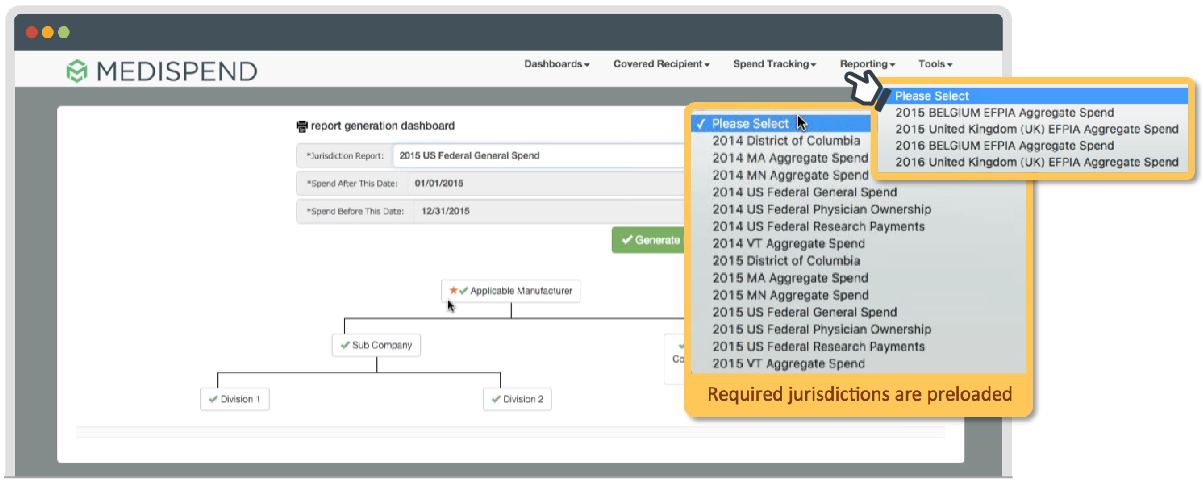Image resolution: width=1203 pixels, height=482 pixels.
Task: Open the Covered Recipient menu
Action: click(x=661, y=64)
